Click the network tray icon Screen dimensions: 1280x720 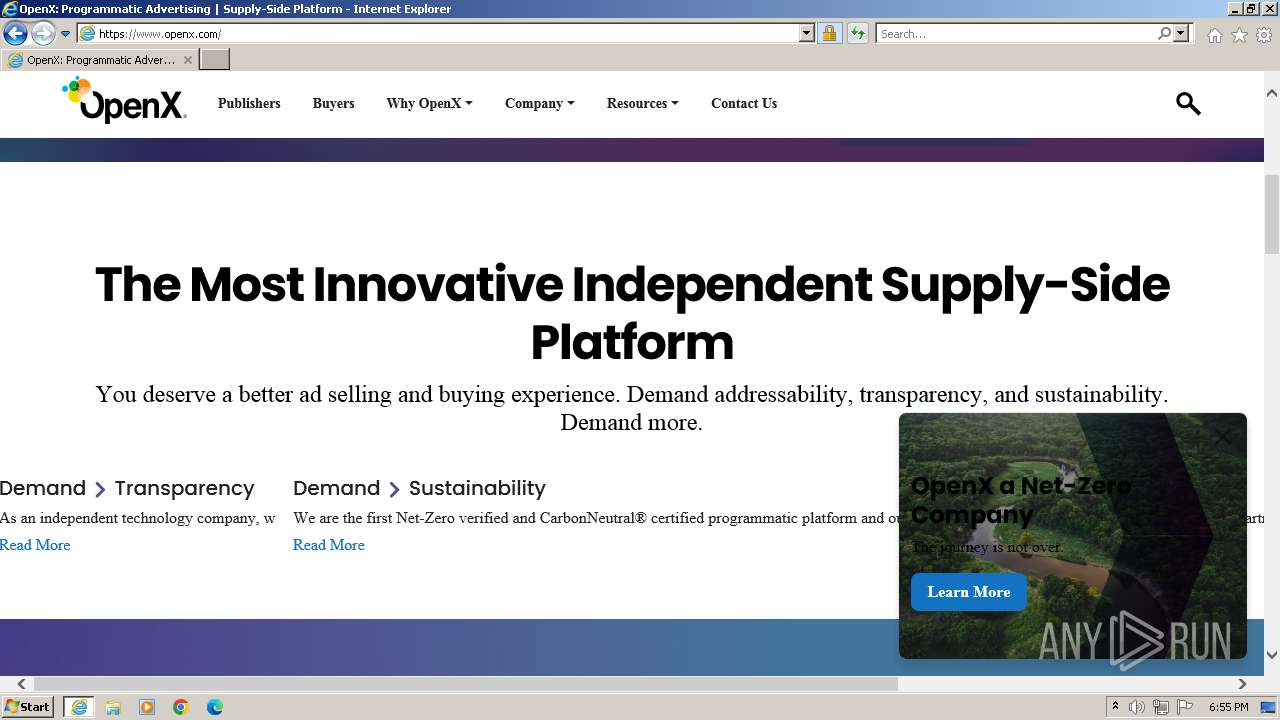[x=1160, y=707]
